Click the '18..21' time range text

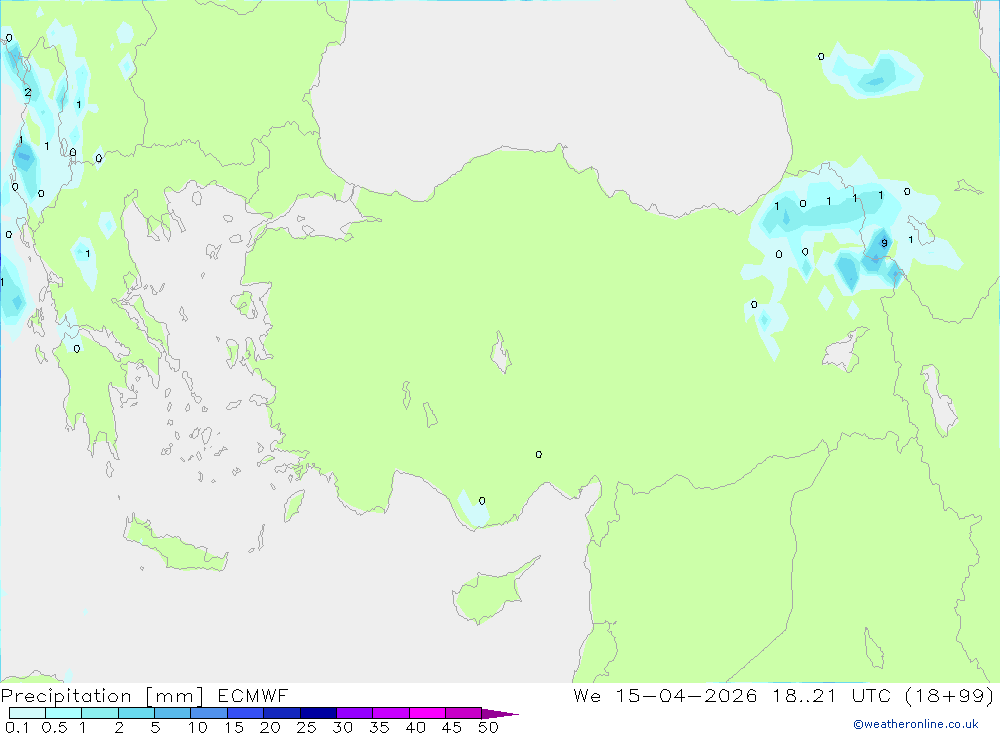click(x=804, y=695)
